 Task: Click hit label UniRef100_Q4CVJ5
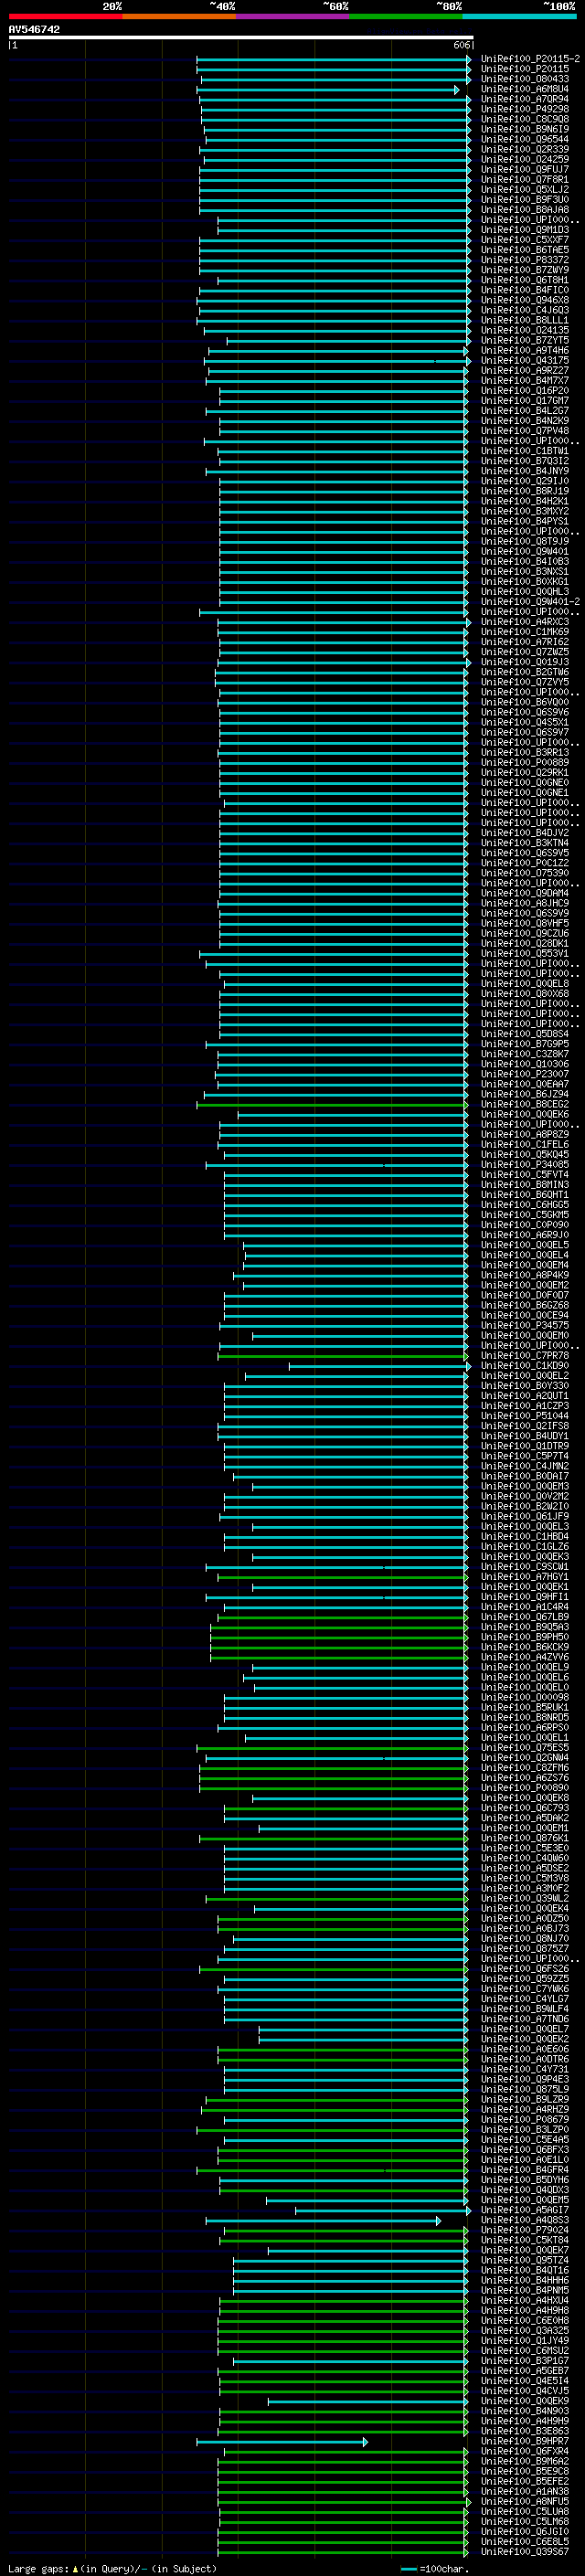[525, 2391]
